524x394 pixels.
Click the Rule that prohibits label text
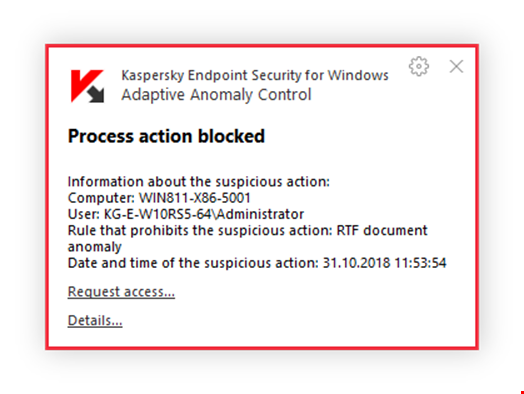200,231
